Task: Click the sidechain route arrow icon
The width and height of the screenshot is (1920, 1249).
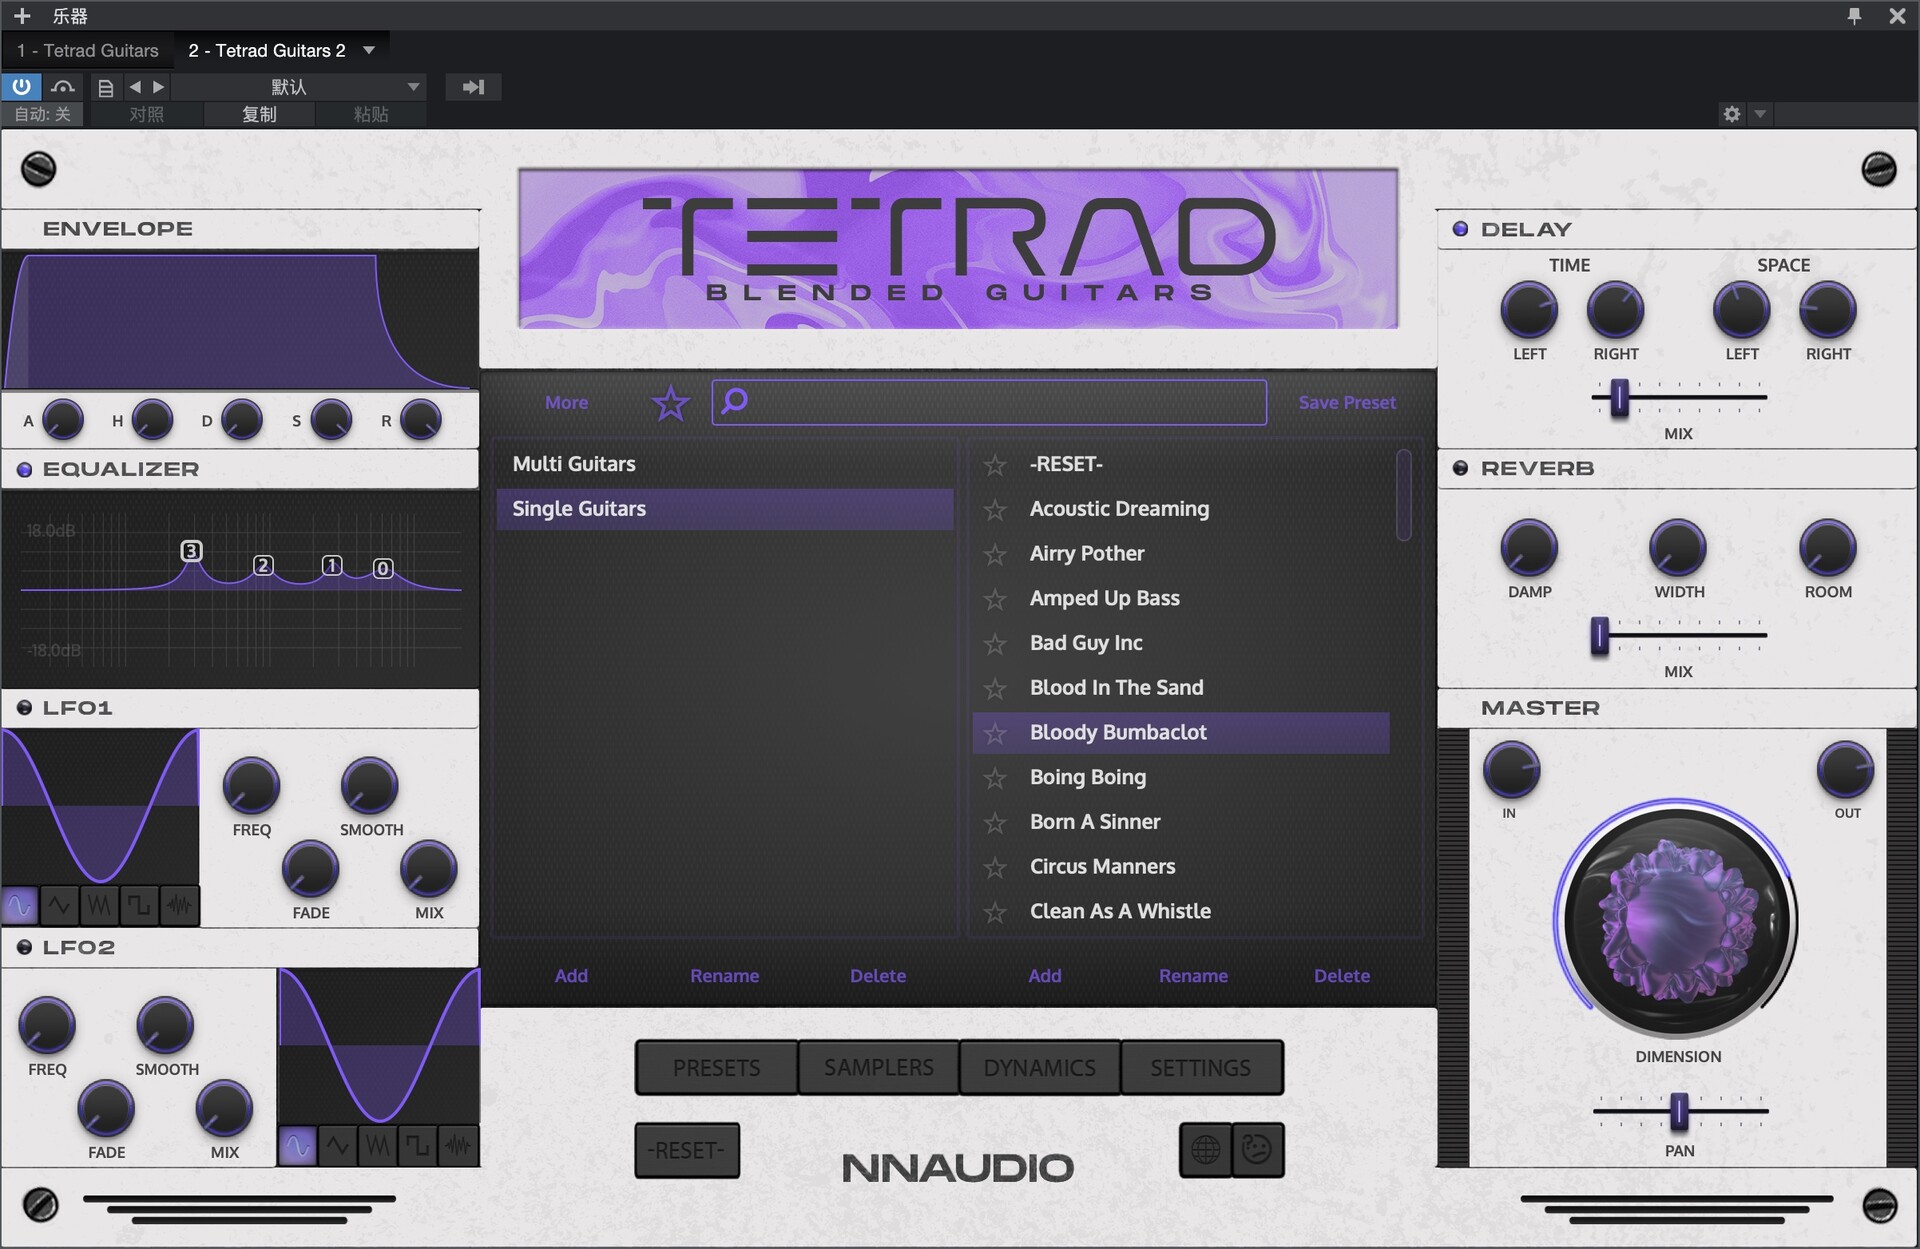Action: point(473,87)
